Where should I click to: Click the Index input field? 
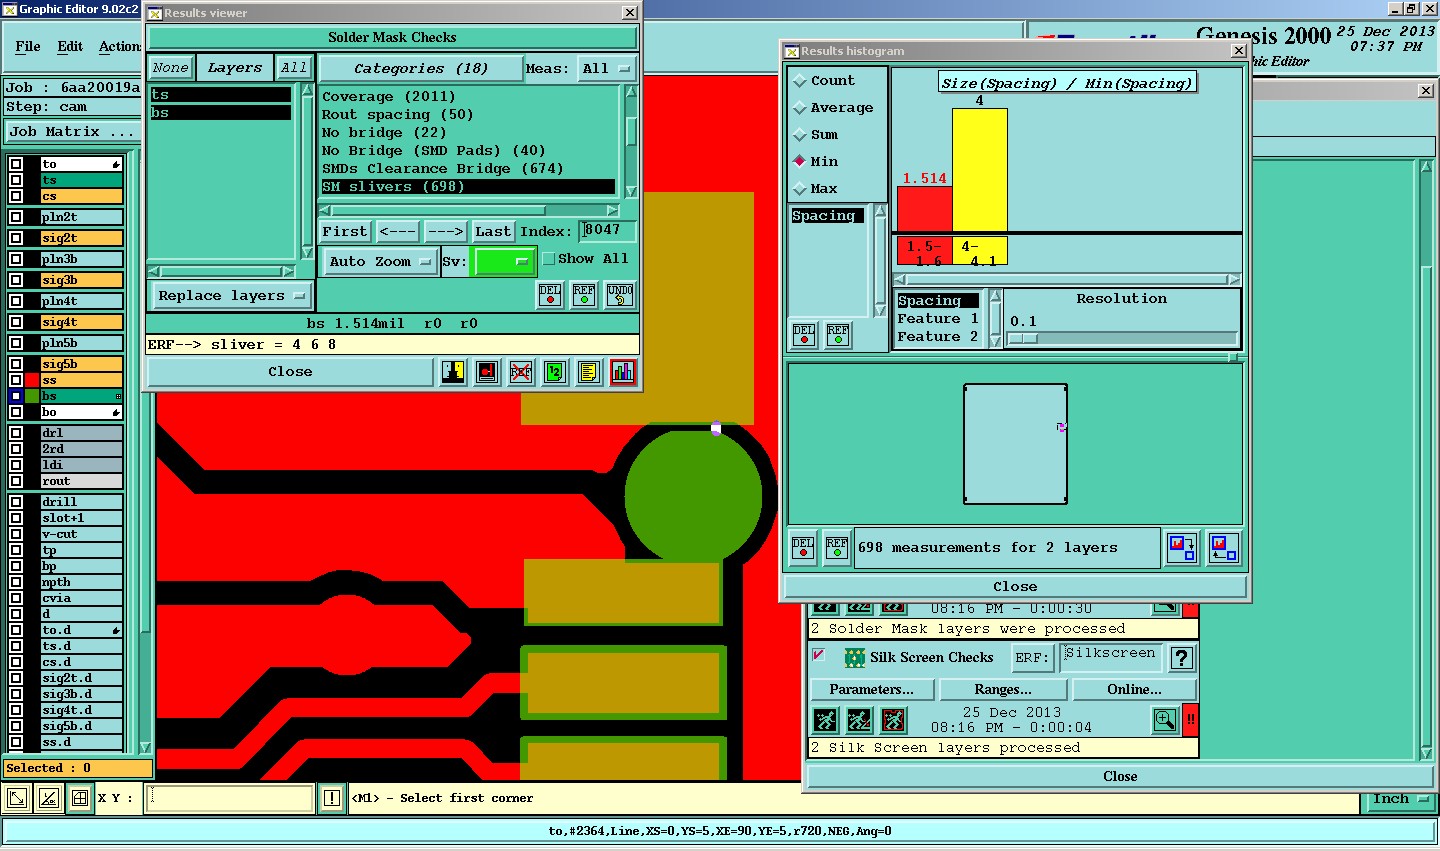point(608,231)
